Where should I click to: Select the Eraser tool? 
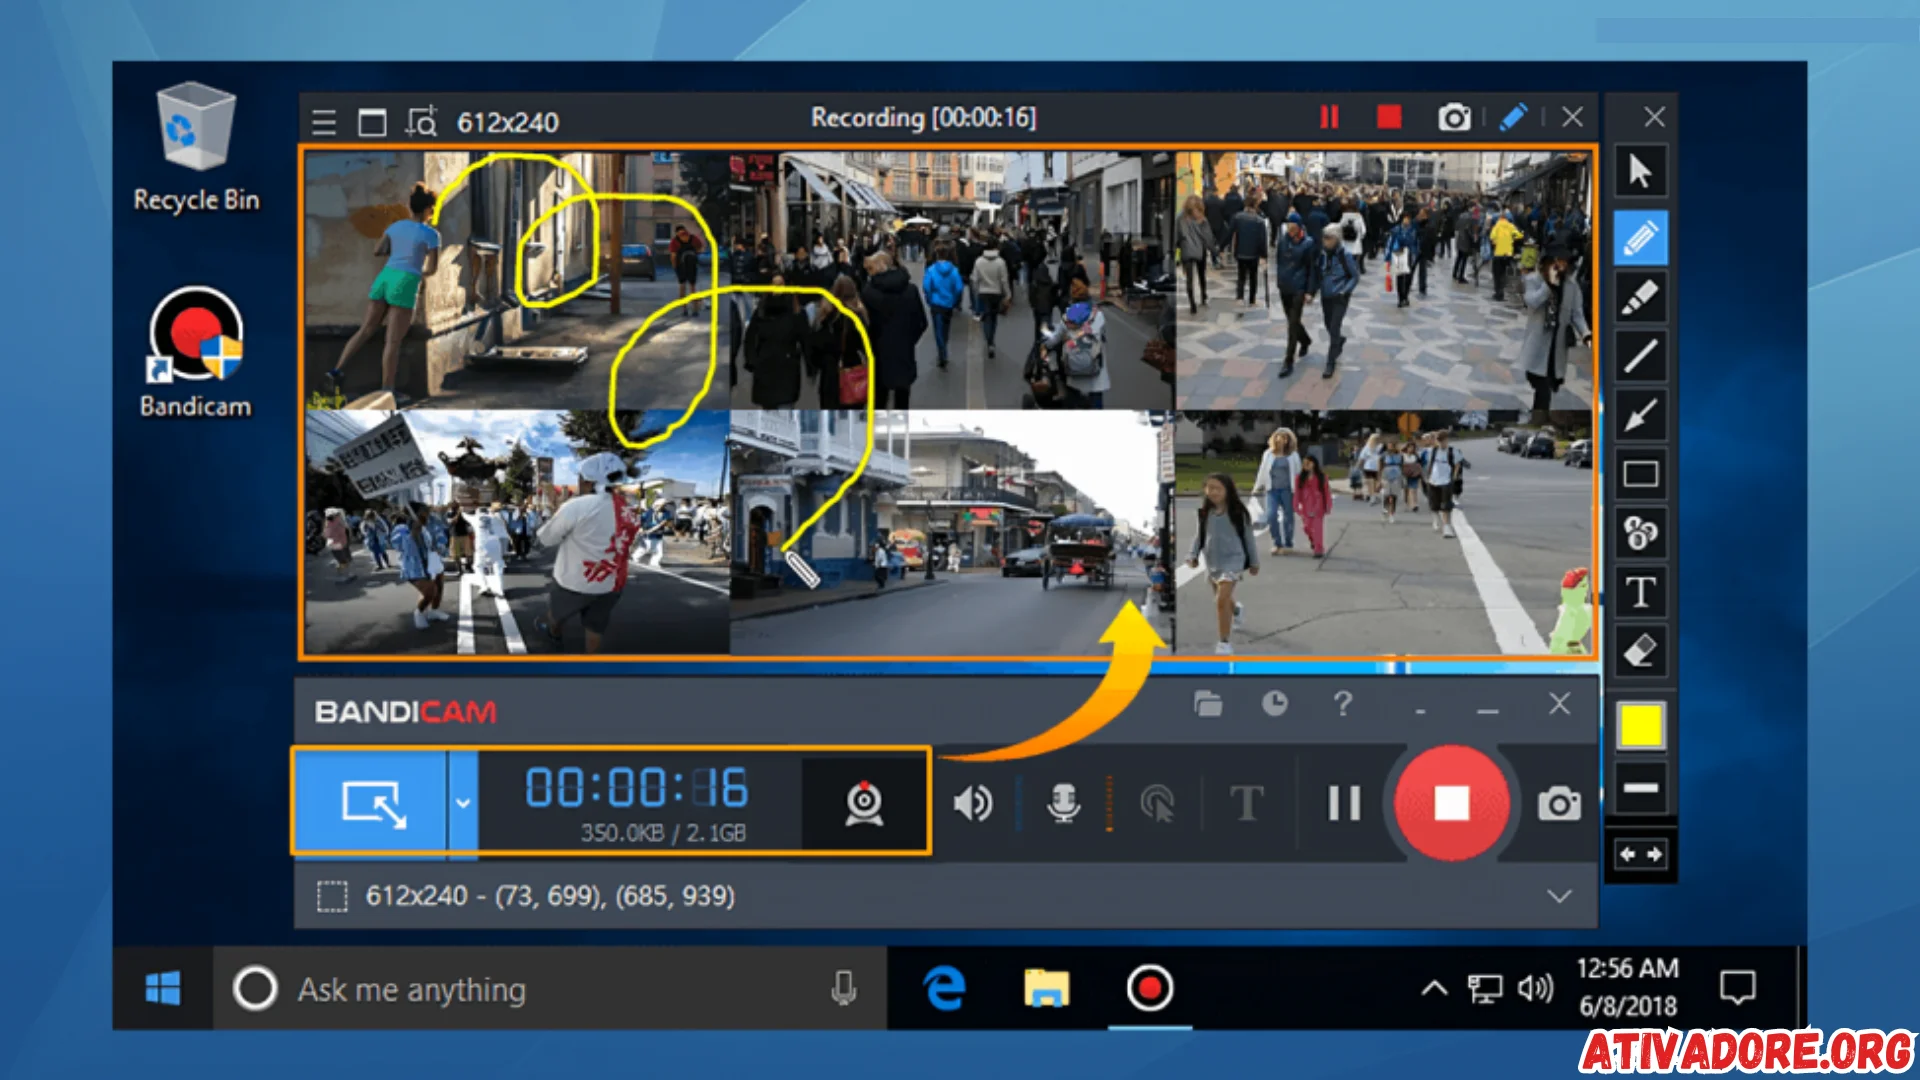coord(1640,651)
